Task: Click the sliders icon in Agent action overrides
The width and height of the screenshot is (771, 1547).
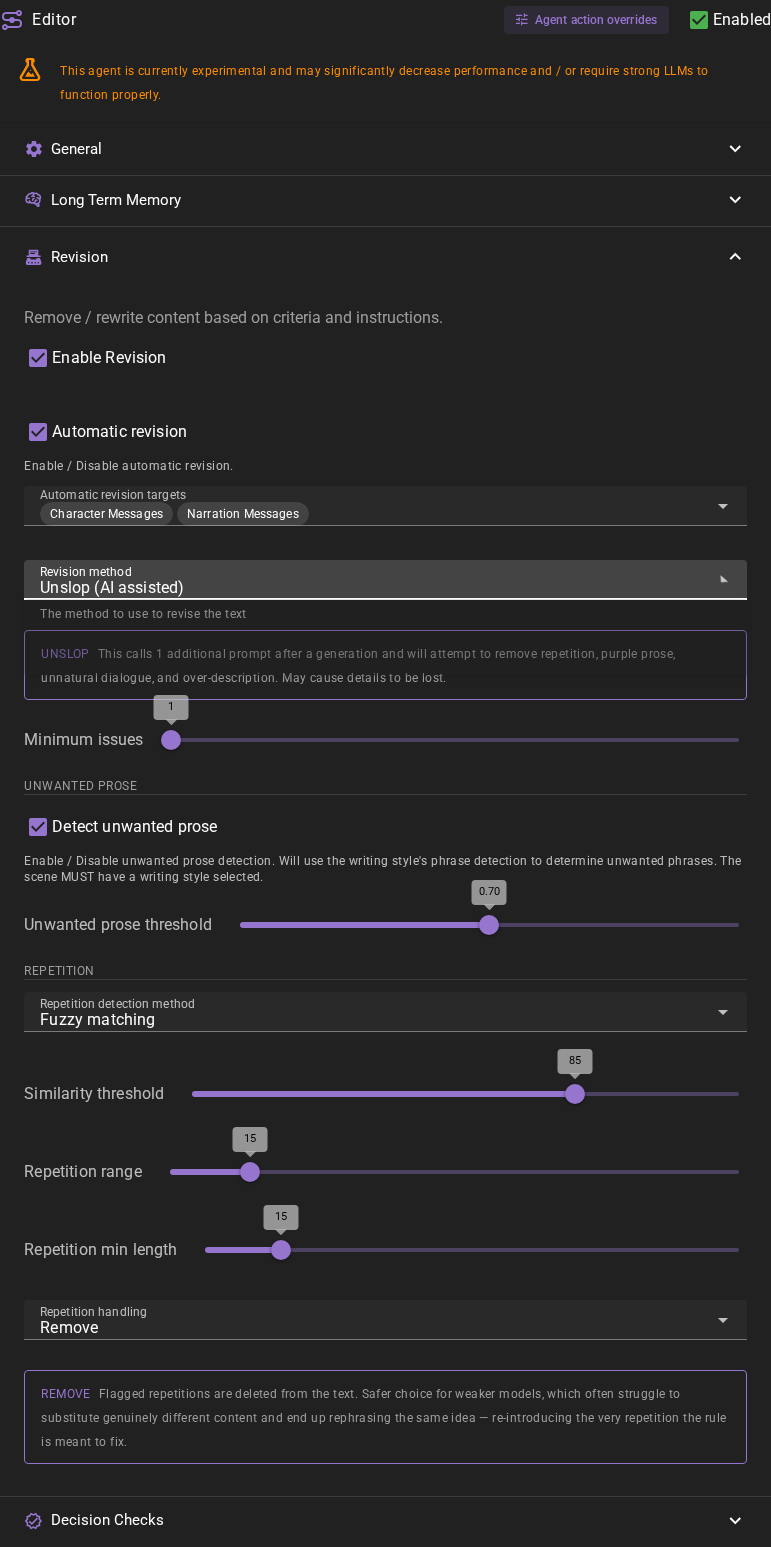Action: [x=521, y=20]
